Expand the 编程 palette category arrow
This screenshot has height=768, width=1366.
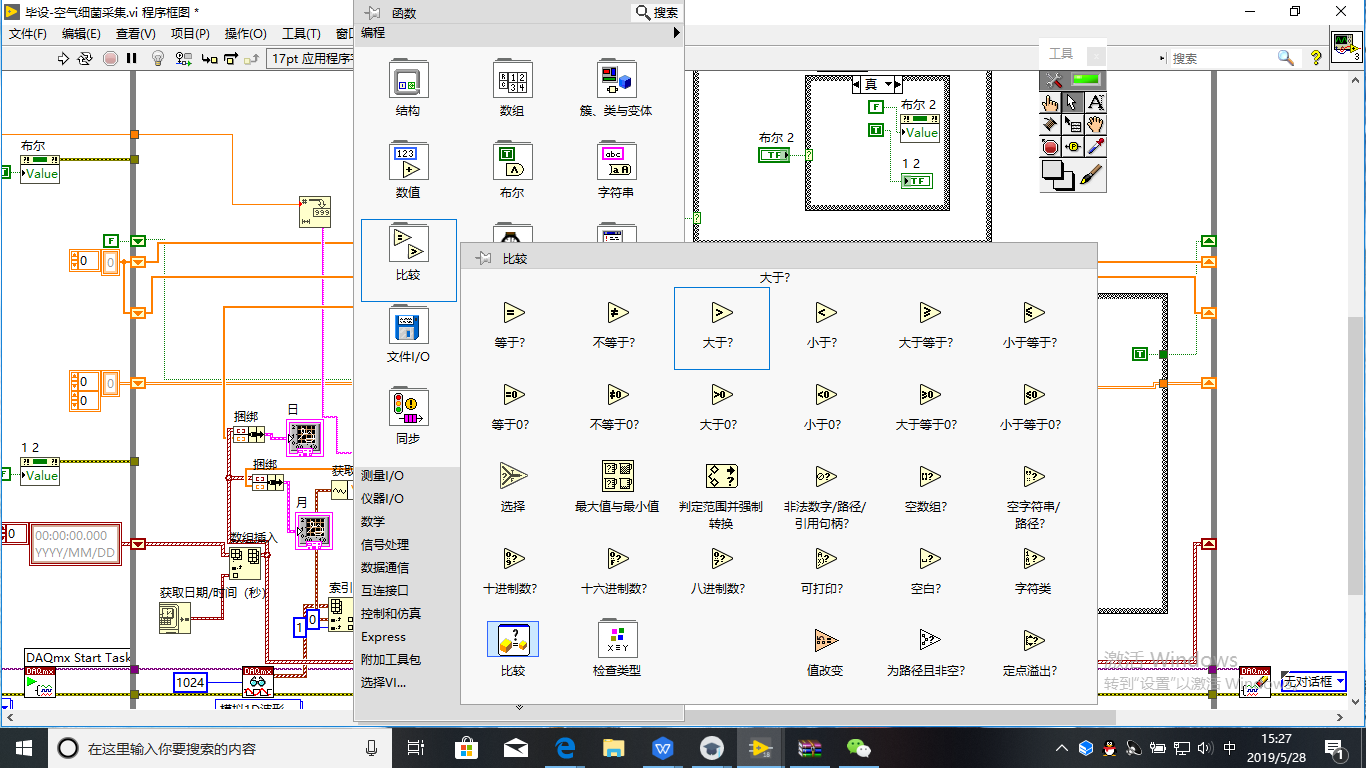(x=676, y=33)
